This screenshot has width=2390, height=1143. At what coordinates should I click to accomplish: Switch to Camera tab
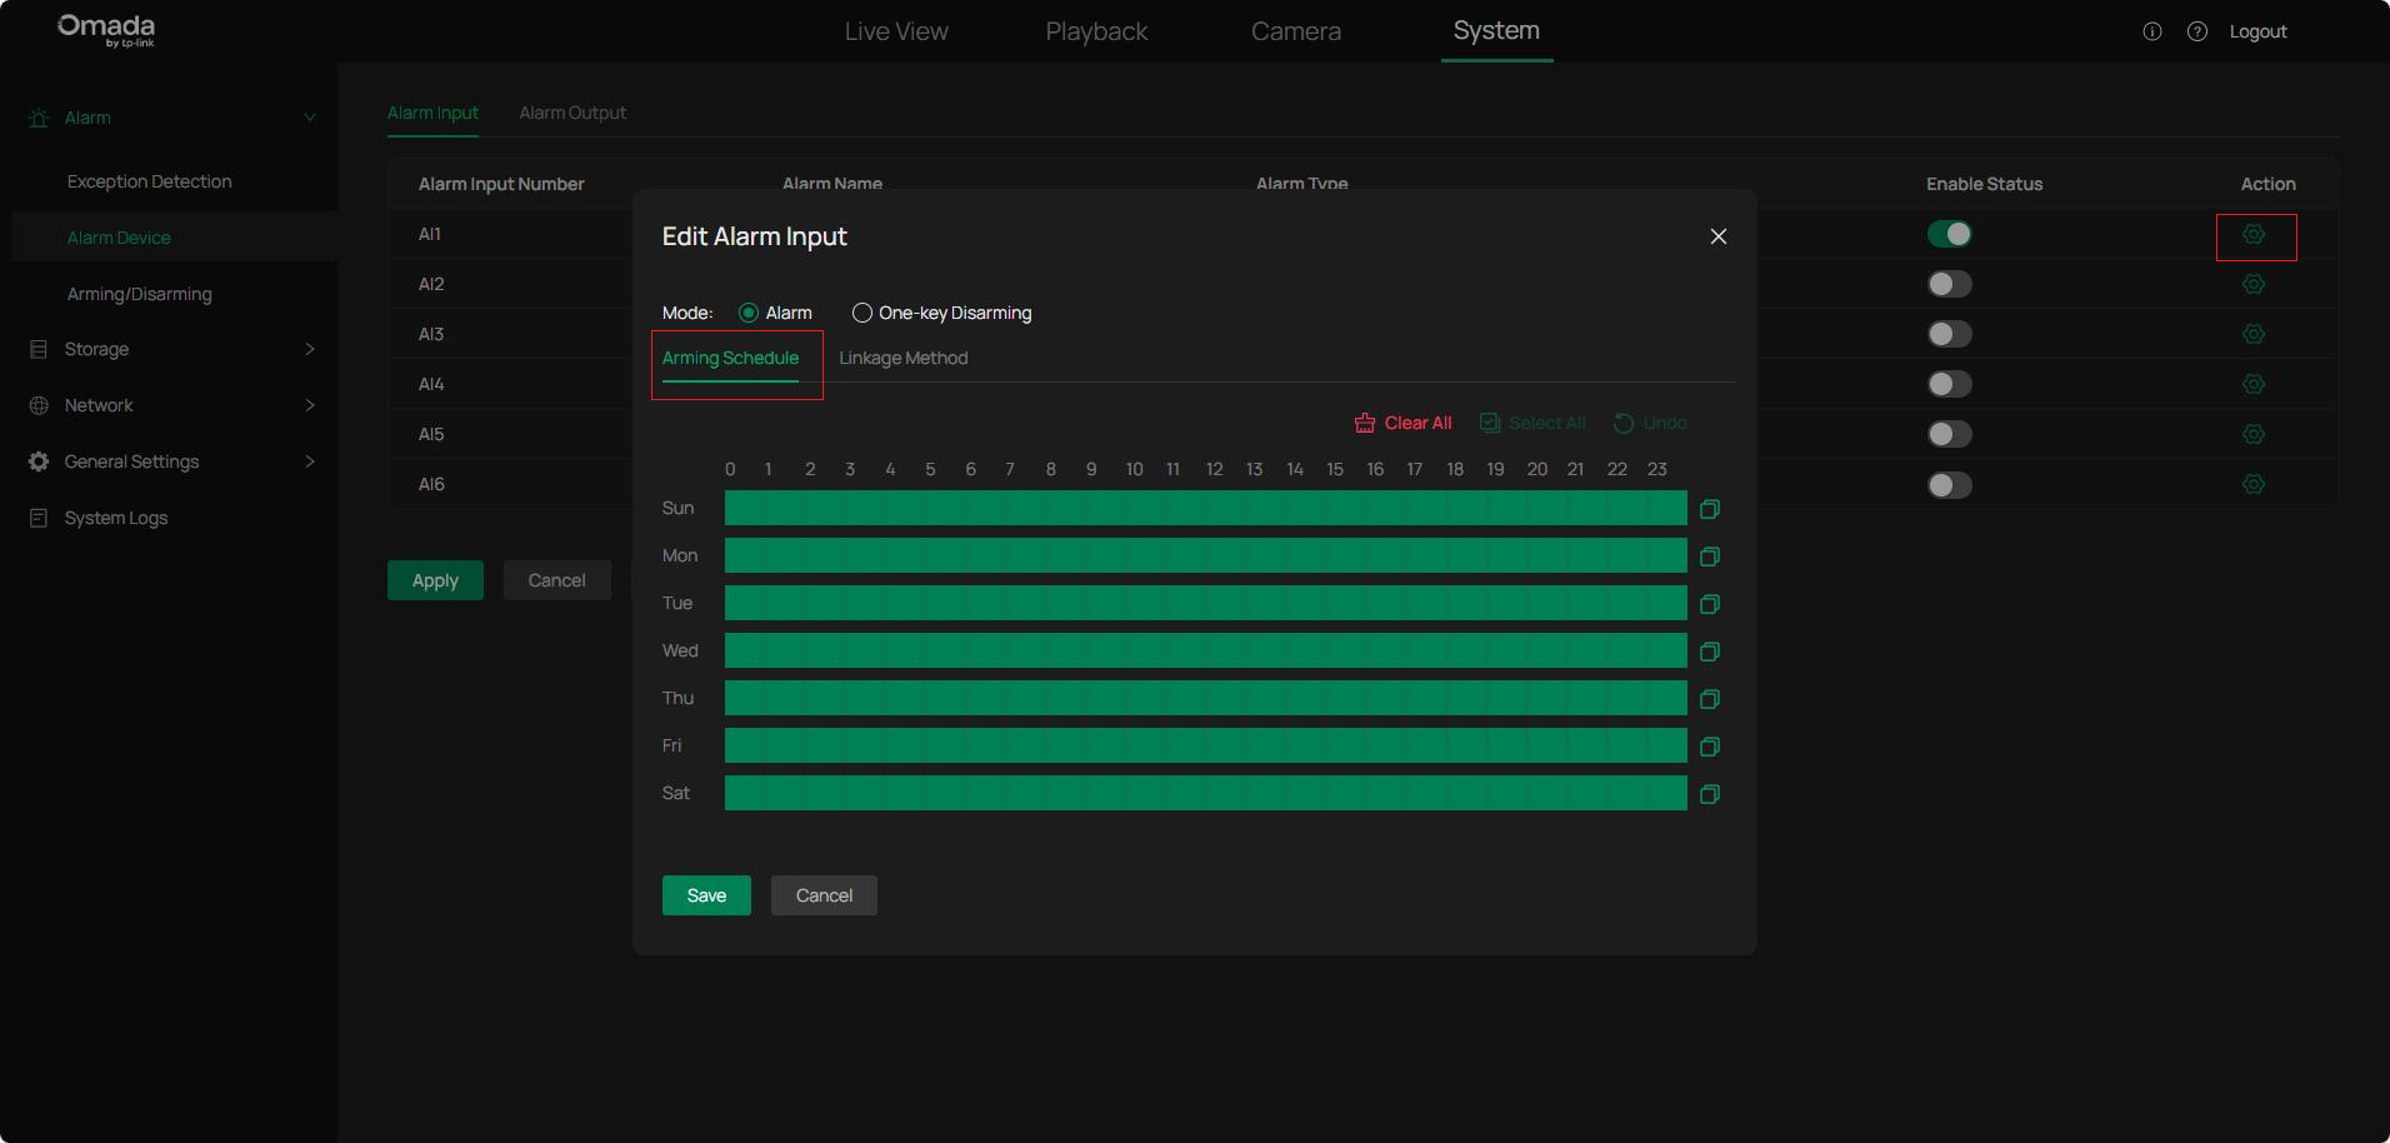1296,31
